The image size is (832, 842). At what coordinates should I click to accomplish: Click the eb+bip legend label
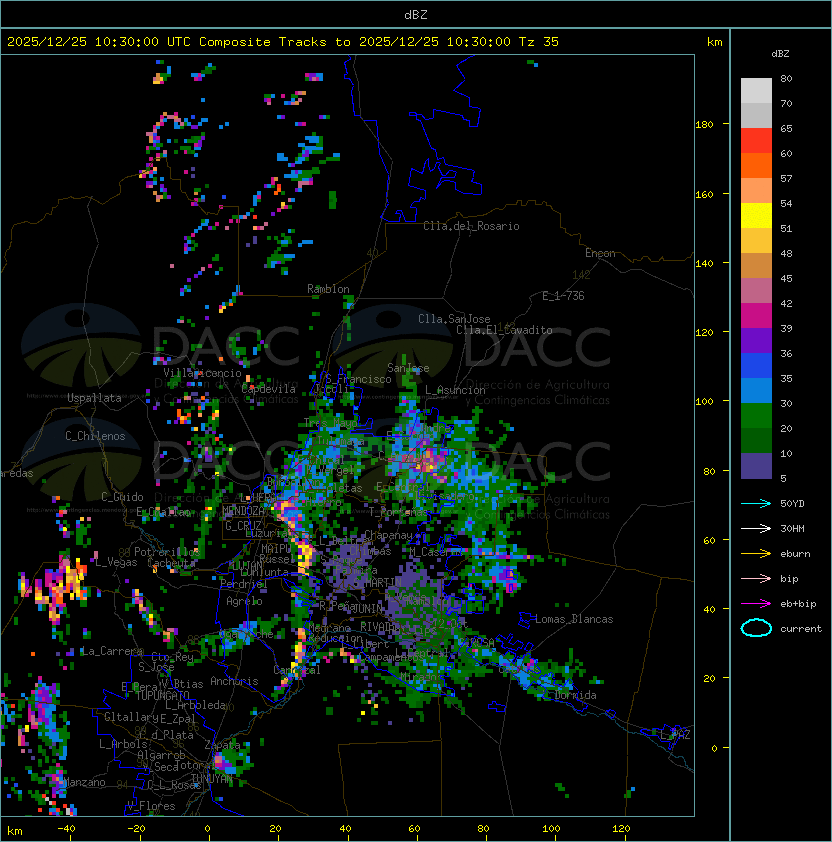[x=798, y=604]
